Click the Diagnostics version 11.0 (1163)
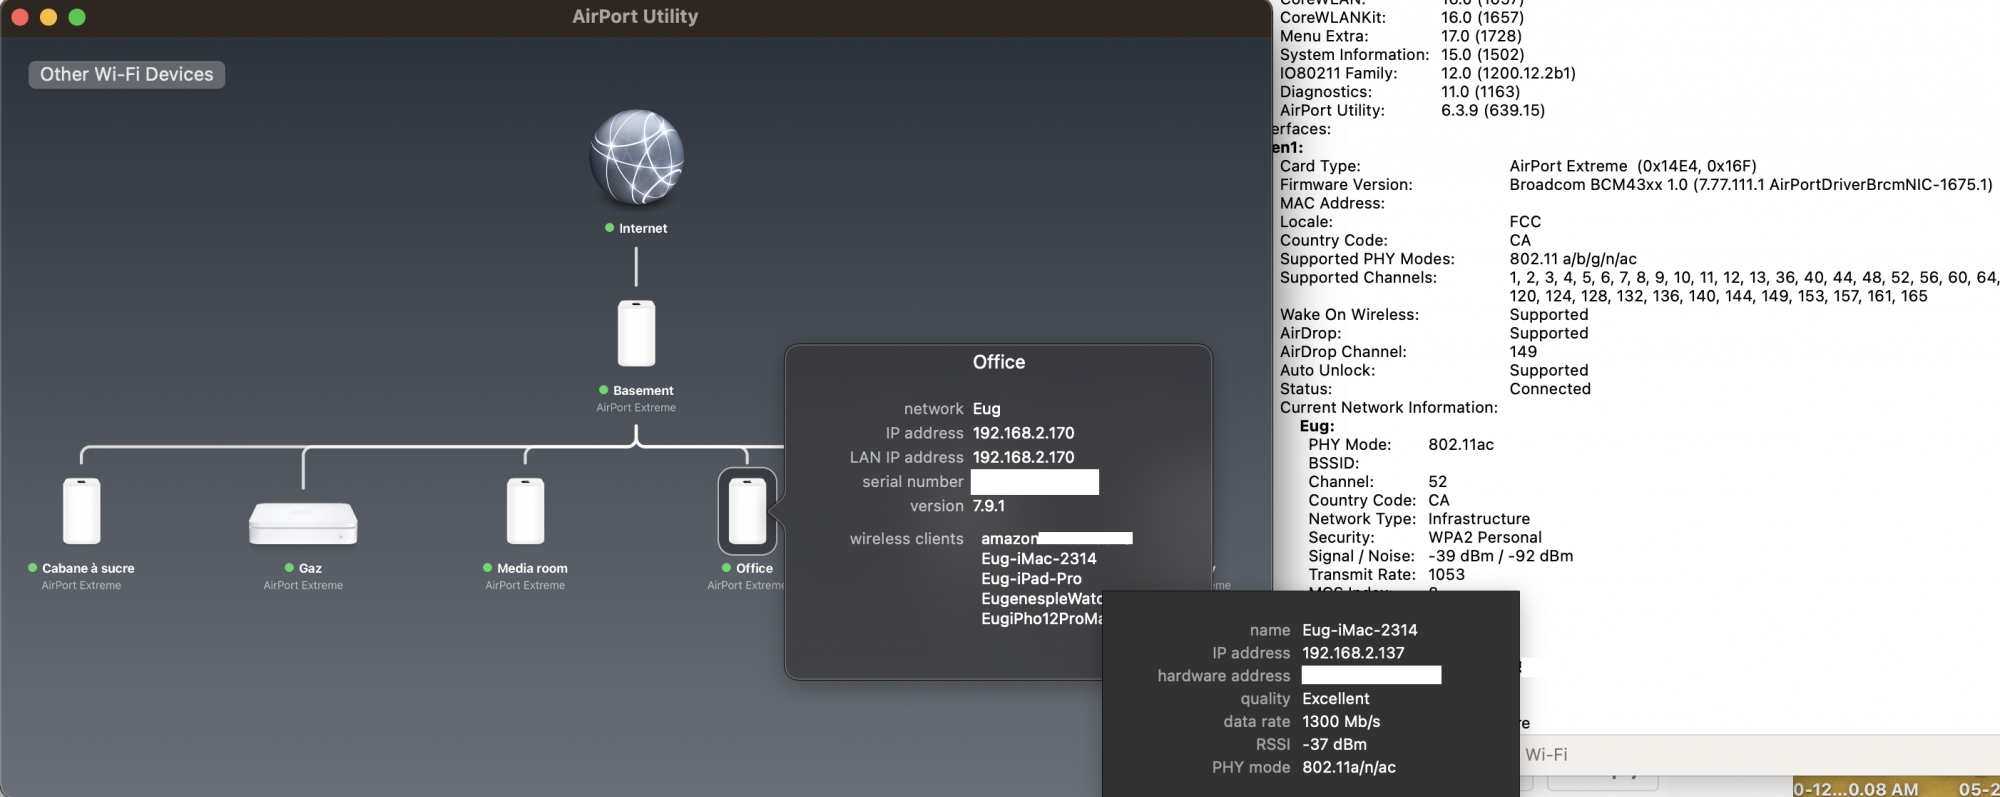The width and height of the screenshot is (2000, 797). click(x=1480, y=92)
